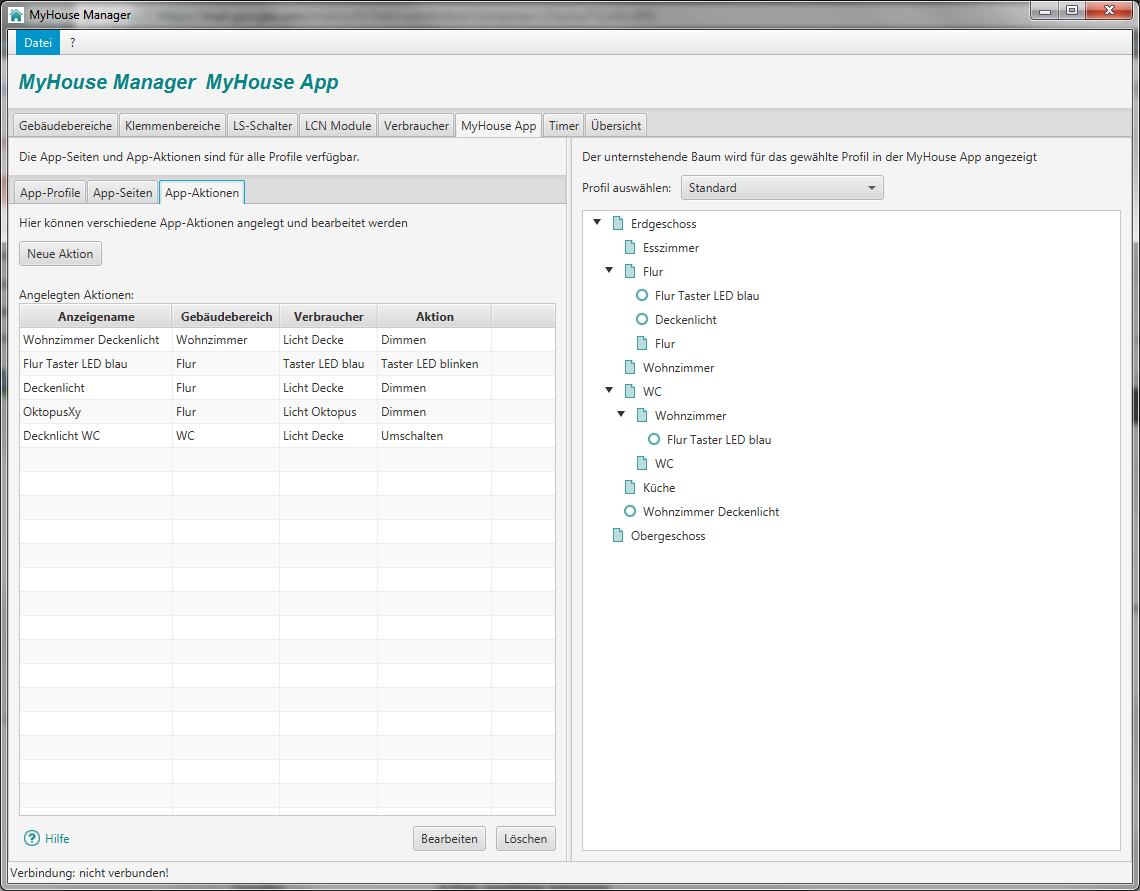1140x891 pixels.
Task: Select the OktopusXy row in actions table
Action: [x=95, y=412]
